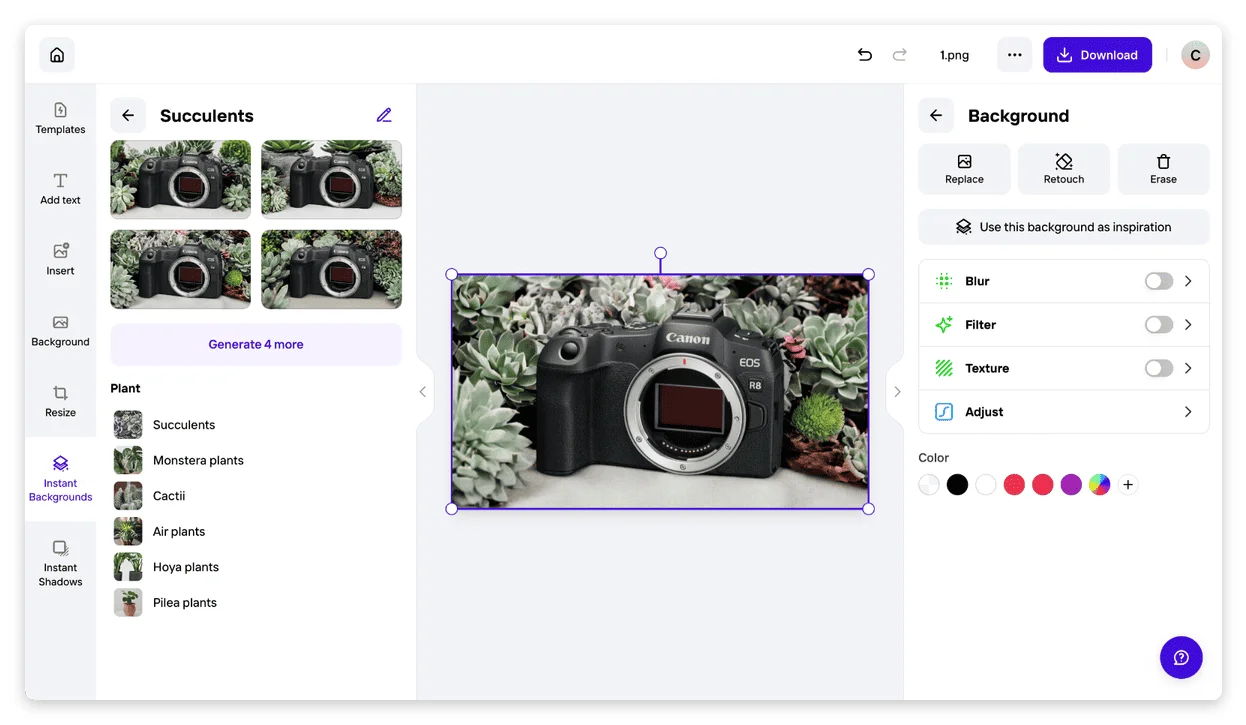Screen dimensions: 1246x725
Task: Click Use this background as inspiration
Action: point(1064,227)
